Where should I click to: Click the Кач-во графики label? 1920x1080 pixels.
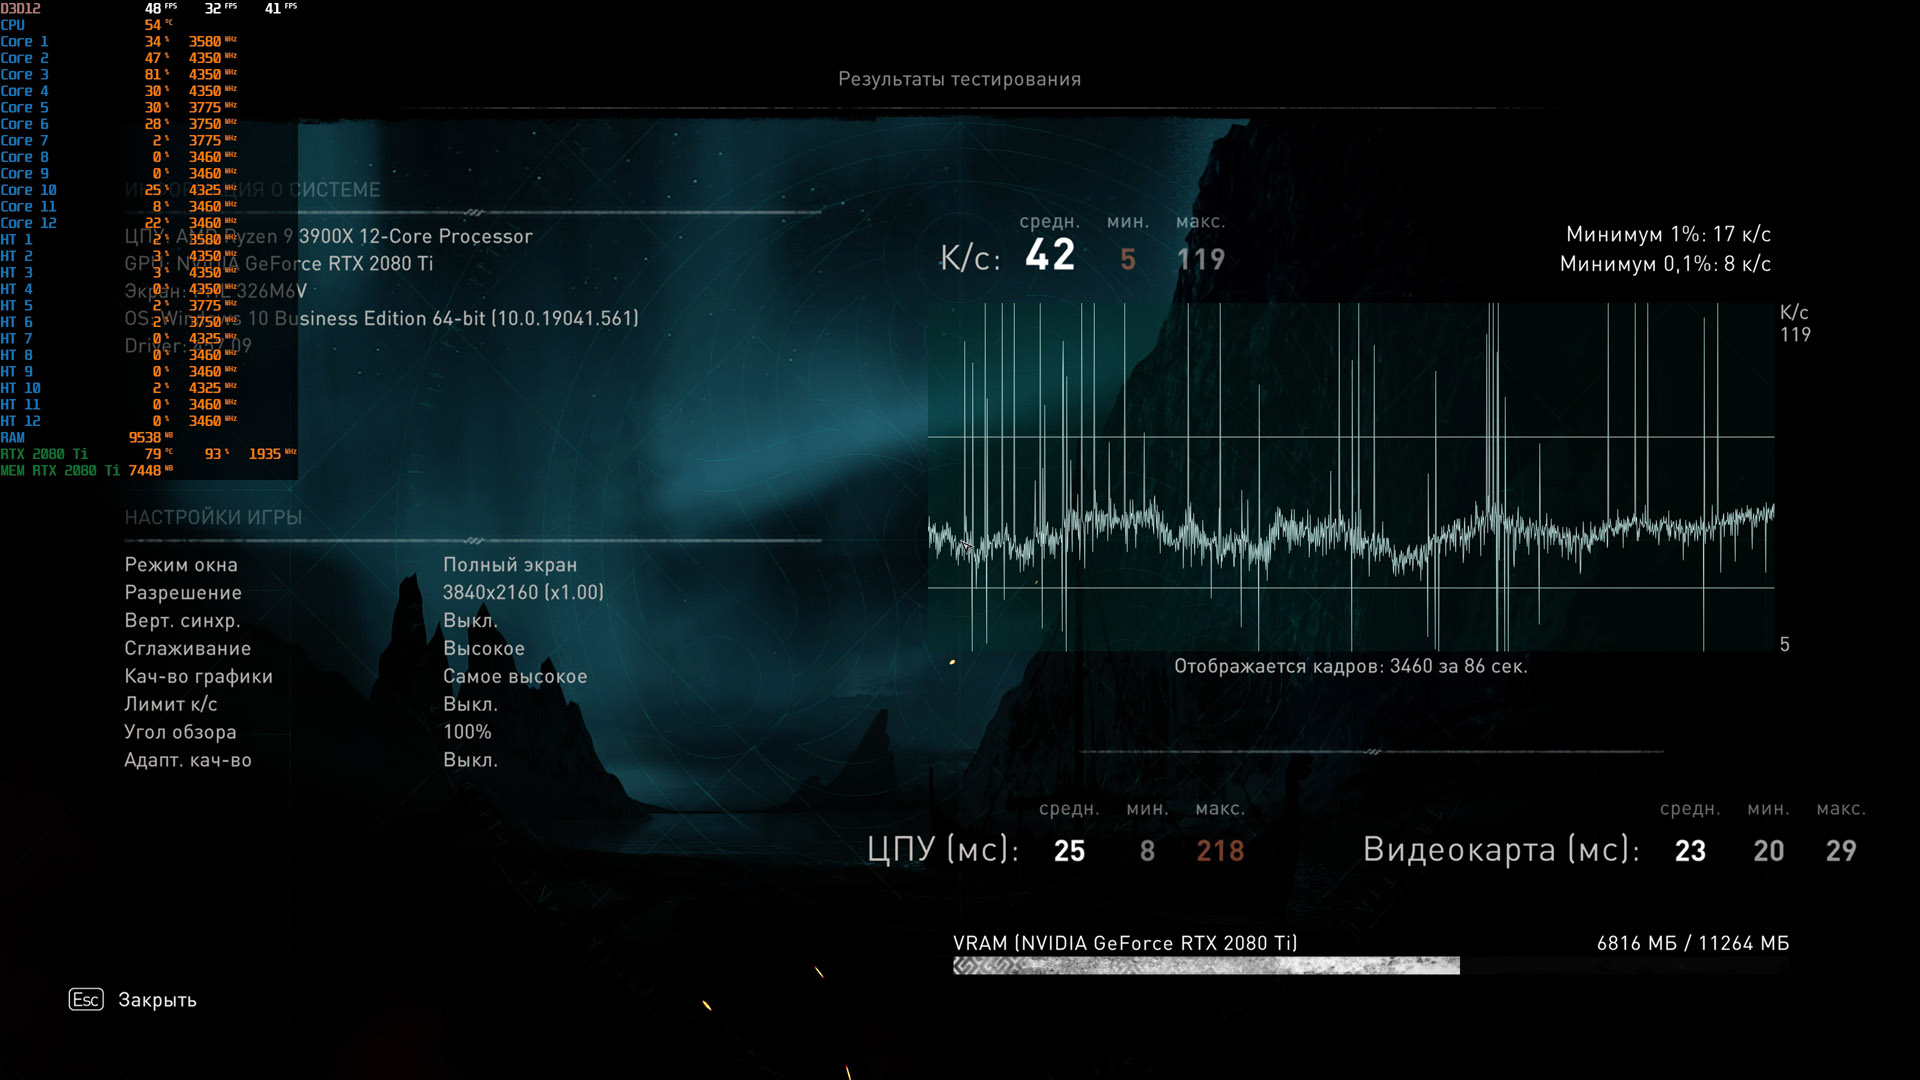click(x=198, y=677)
